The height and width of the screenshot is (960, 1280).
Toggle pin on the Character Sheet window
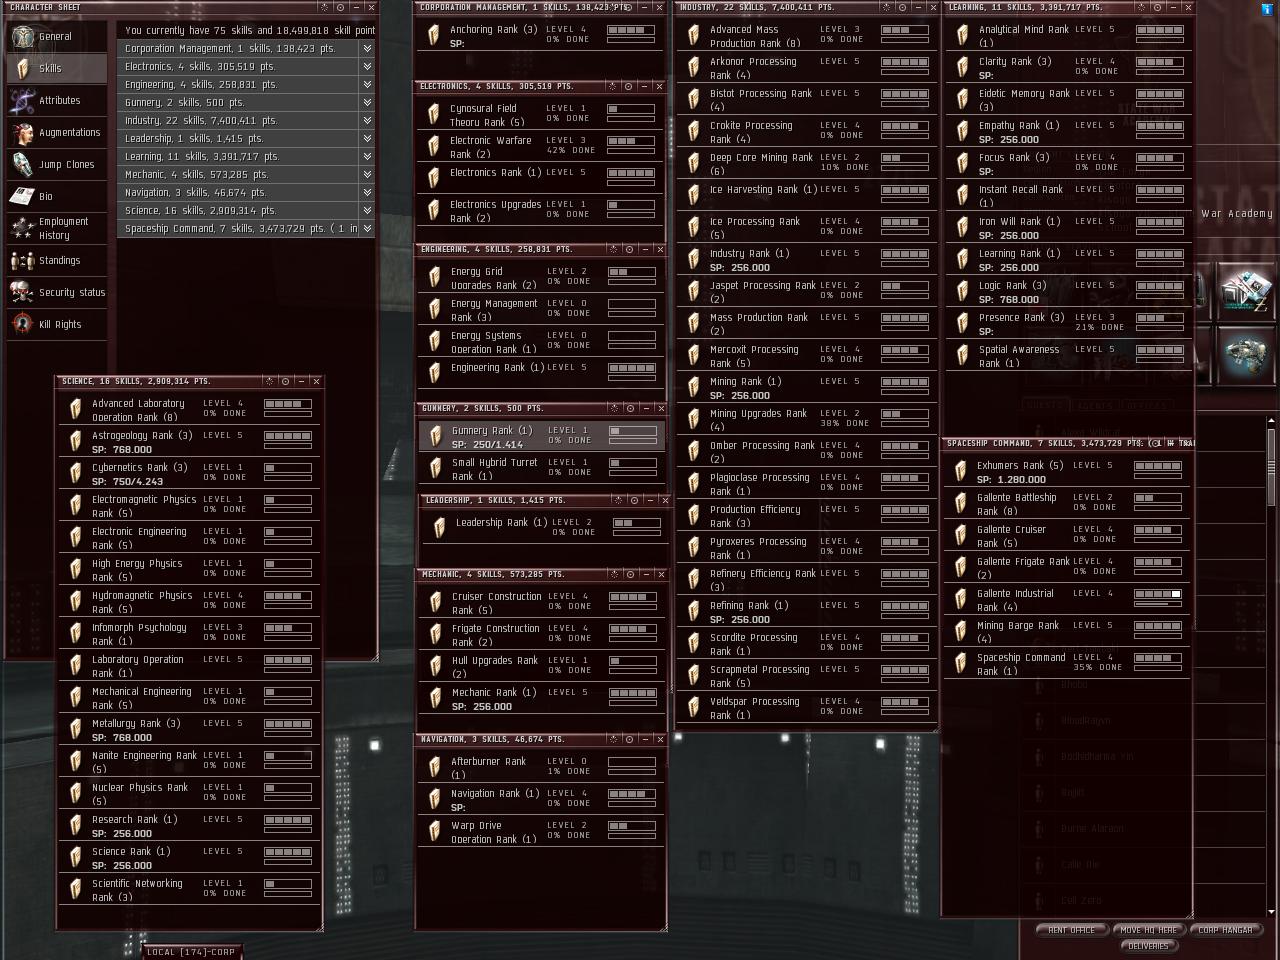(340, 7)
